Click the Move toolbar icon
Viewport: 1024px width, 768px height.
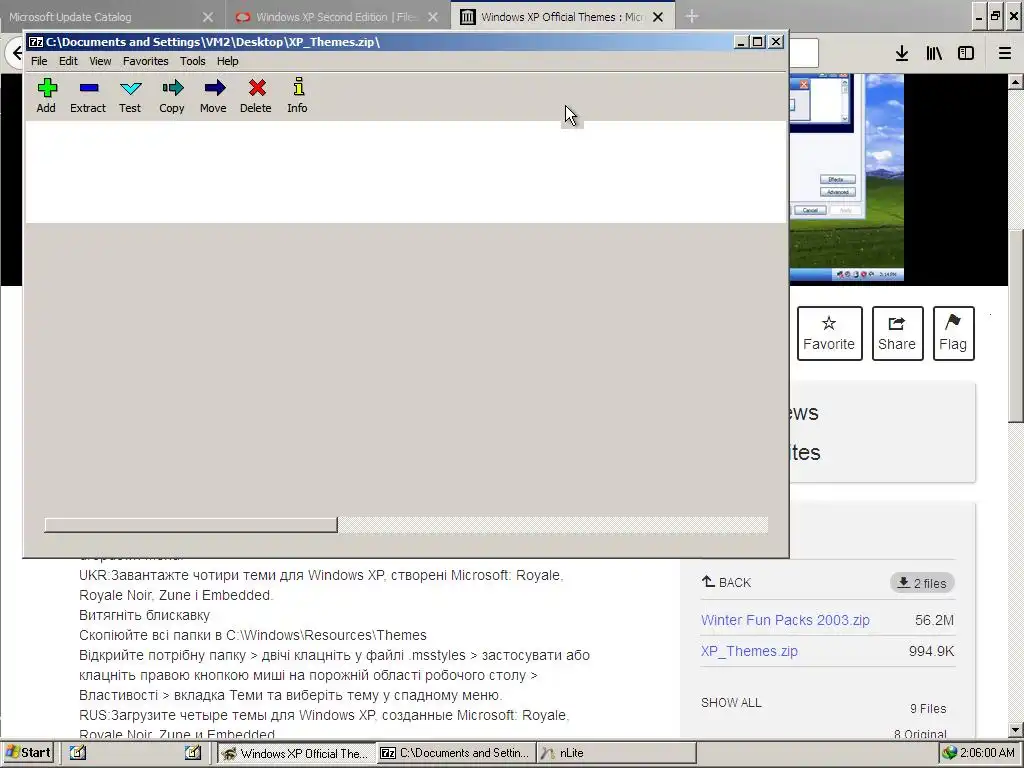point(214,95)
